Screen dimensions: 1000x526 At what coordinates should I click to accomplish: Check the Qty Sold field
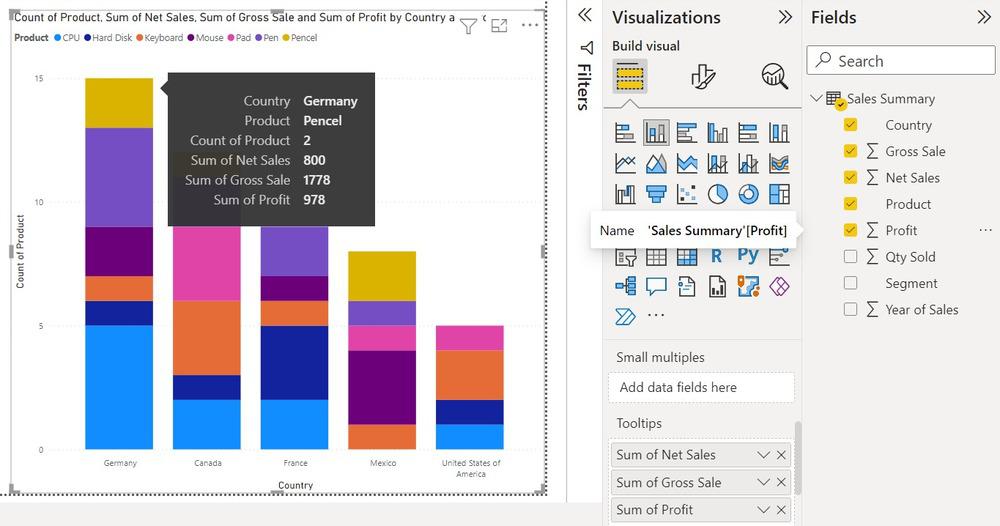850,256
